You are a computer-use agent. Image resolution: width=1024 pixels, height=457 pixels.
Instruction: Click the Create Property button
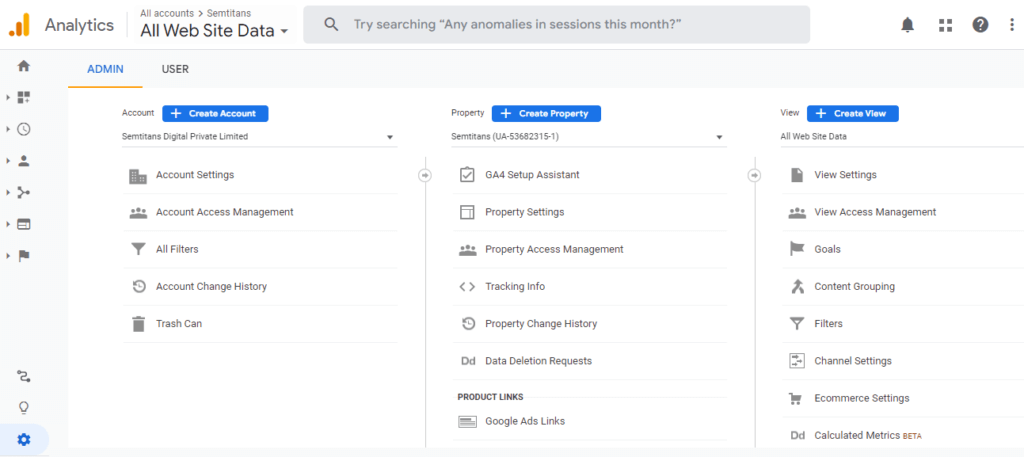[546, 114]
